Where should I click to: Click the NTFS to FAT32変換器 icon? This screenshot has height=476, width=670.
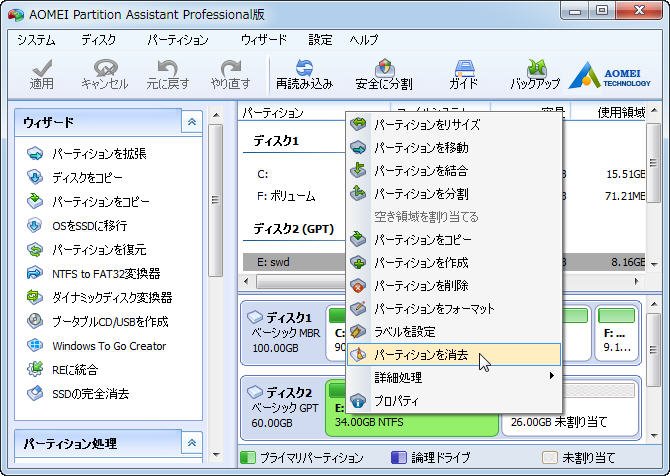pos(35,273)
